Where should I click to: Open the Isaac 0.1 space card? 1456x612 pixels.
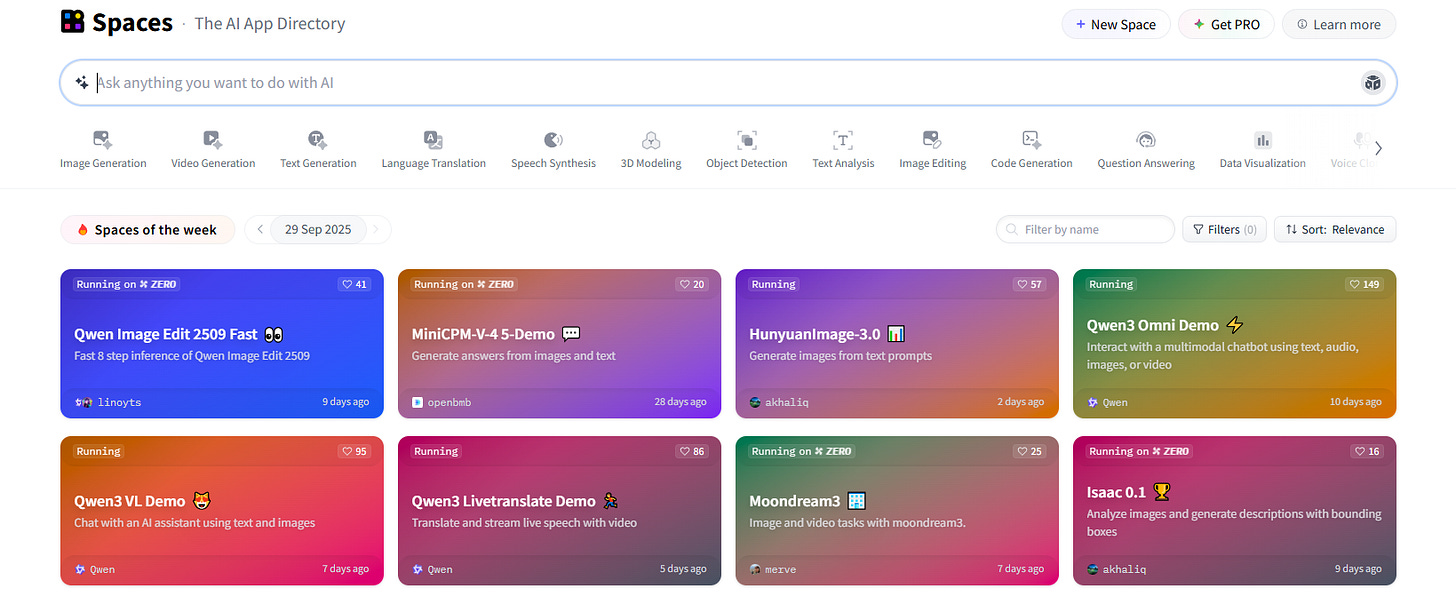point(1234,510)
